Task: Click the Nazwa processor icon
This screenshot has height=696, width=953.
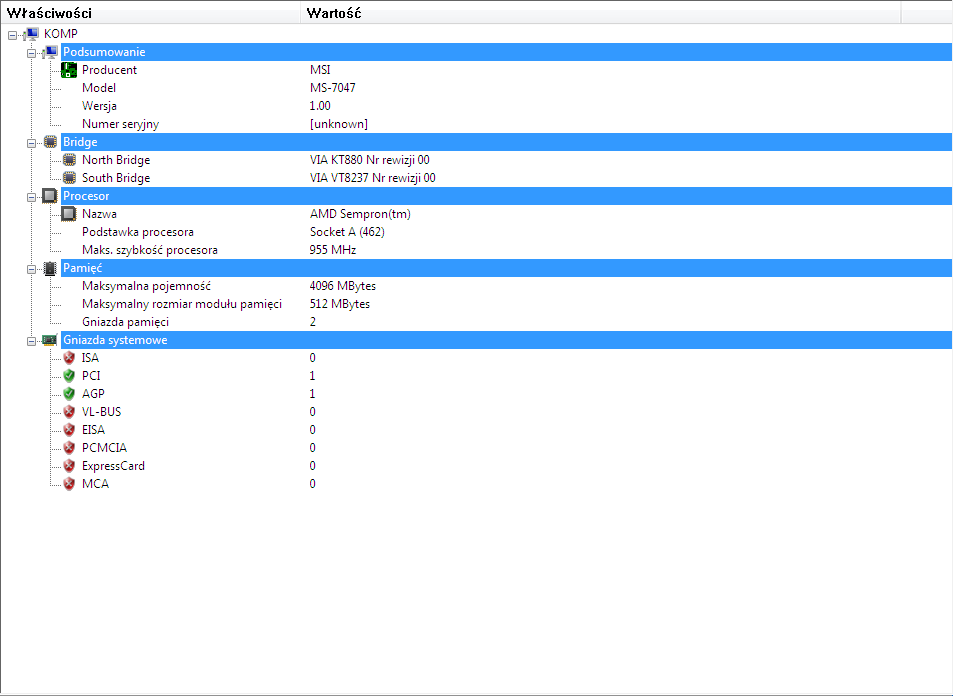Action: point(69,214)
